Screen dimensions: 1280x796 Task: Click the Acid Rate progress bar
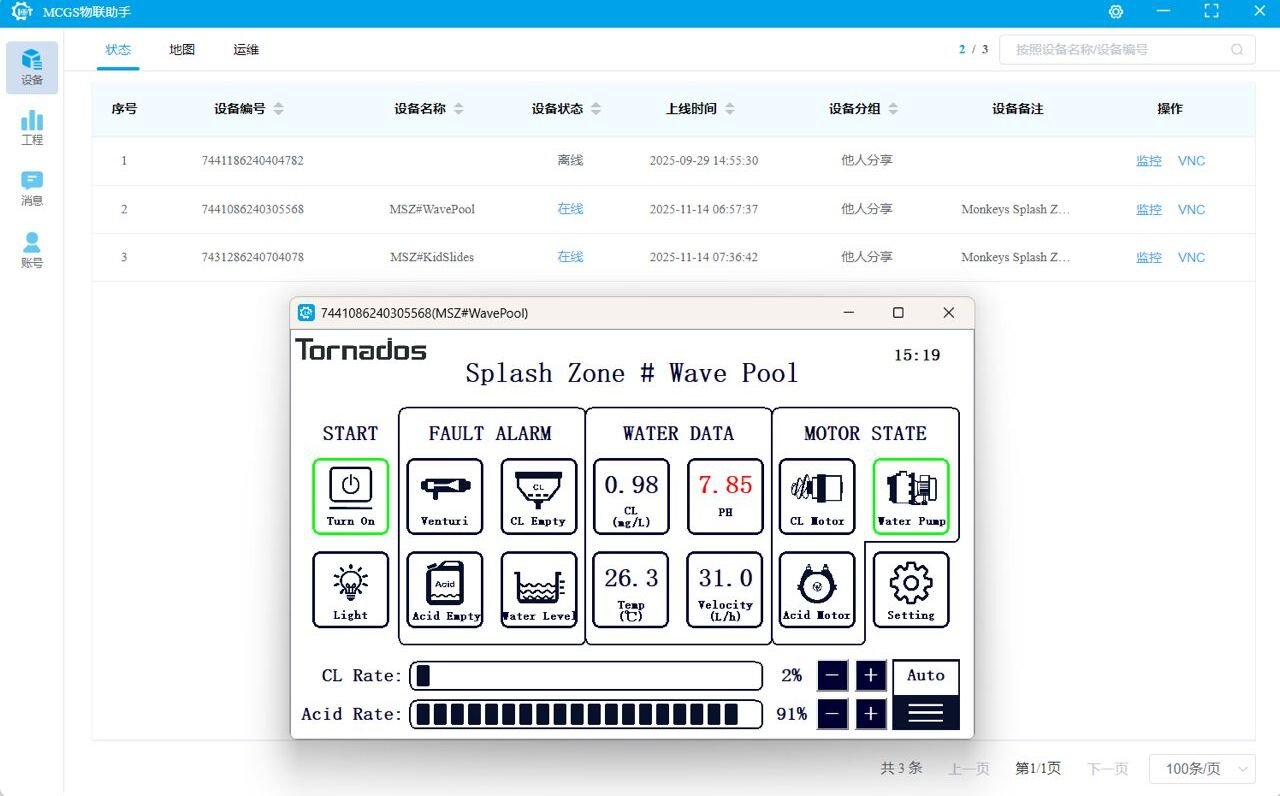(x=586, y=714)
